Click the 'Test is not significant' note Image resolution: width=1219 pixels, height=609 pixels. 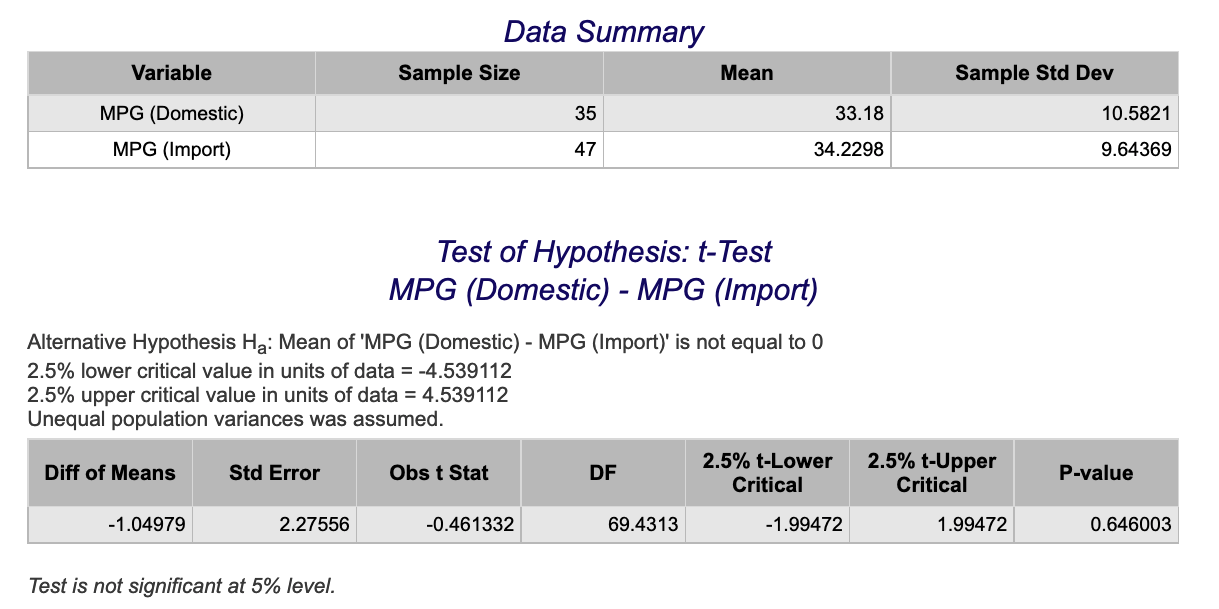coord(182,586)
